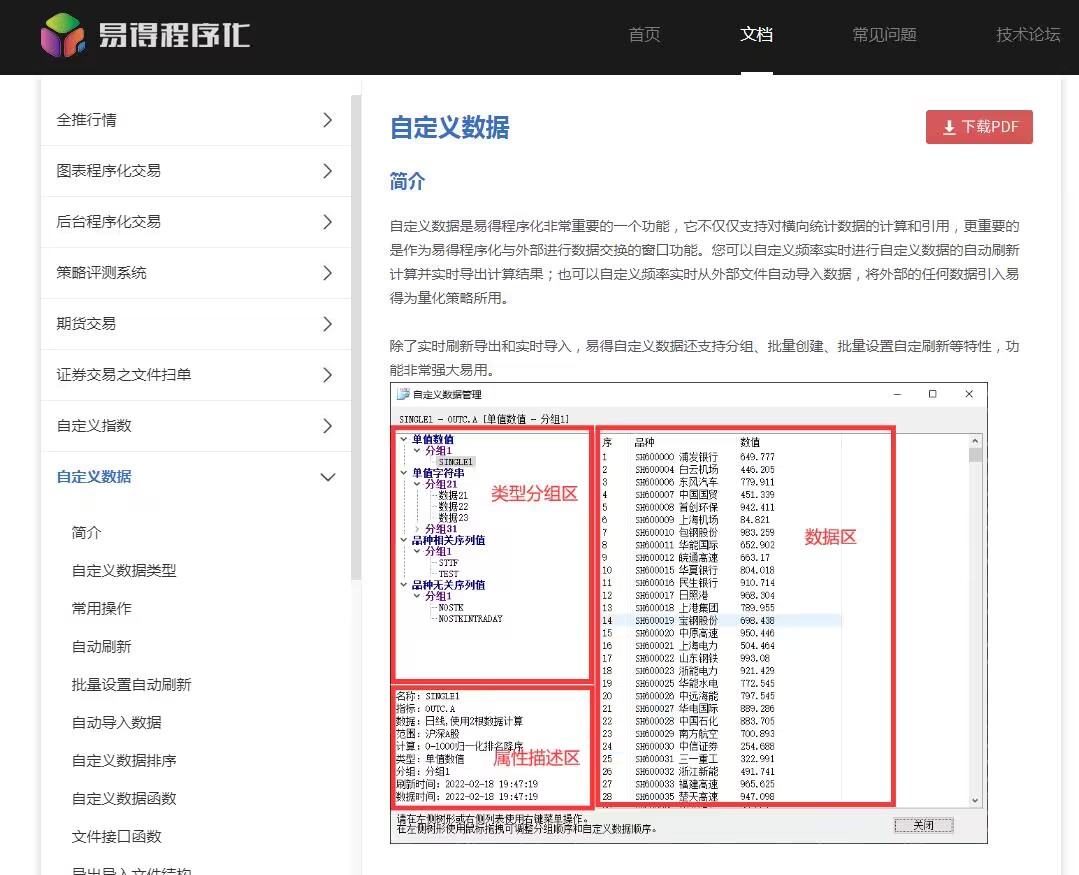
Task: Expand the 证券交易之文件扫单 section chevron
Action: (328, 375)
